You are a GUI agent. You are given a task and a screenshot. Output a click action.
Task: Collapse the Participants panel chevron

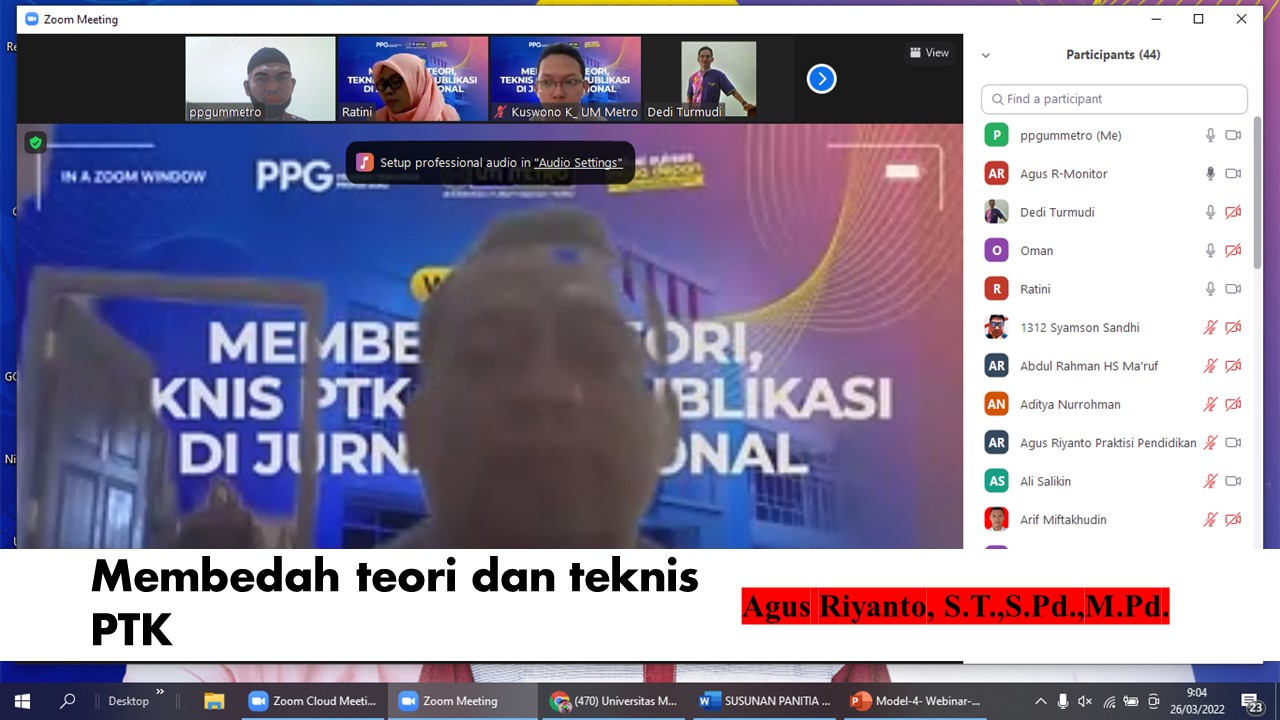pyautogui.click(x=986, y=56)
